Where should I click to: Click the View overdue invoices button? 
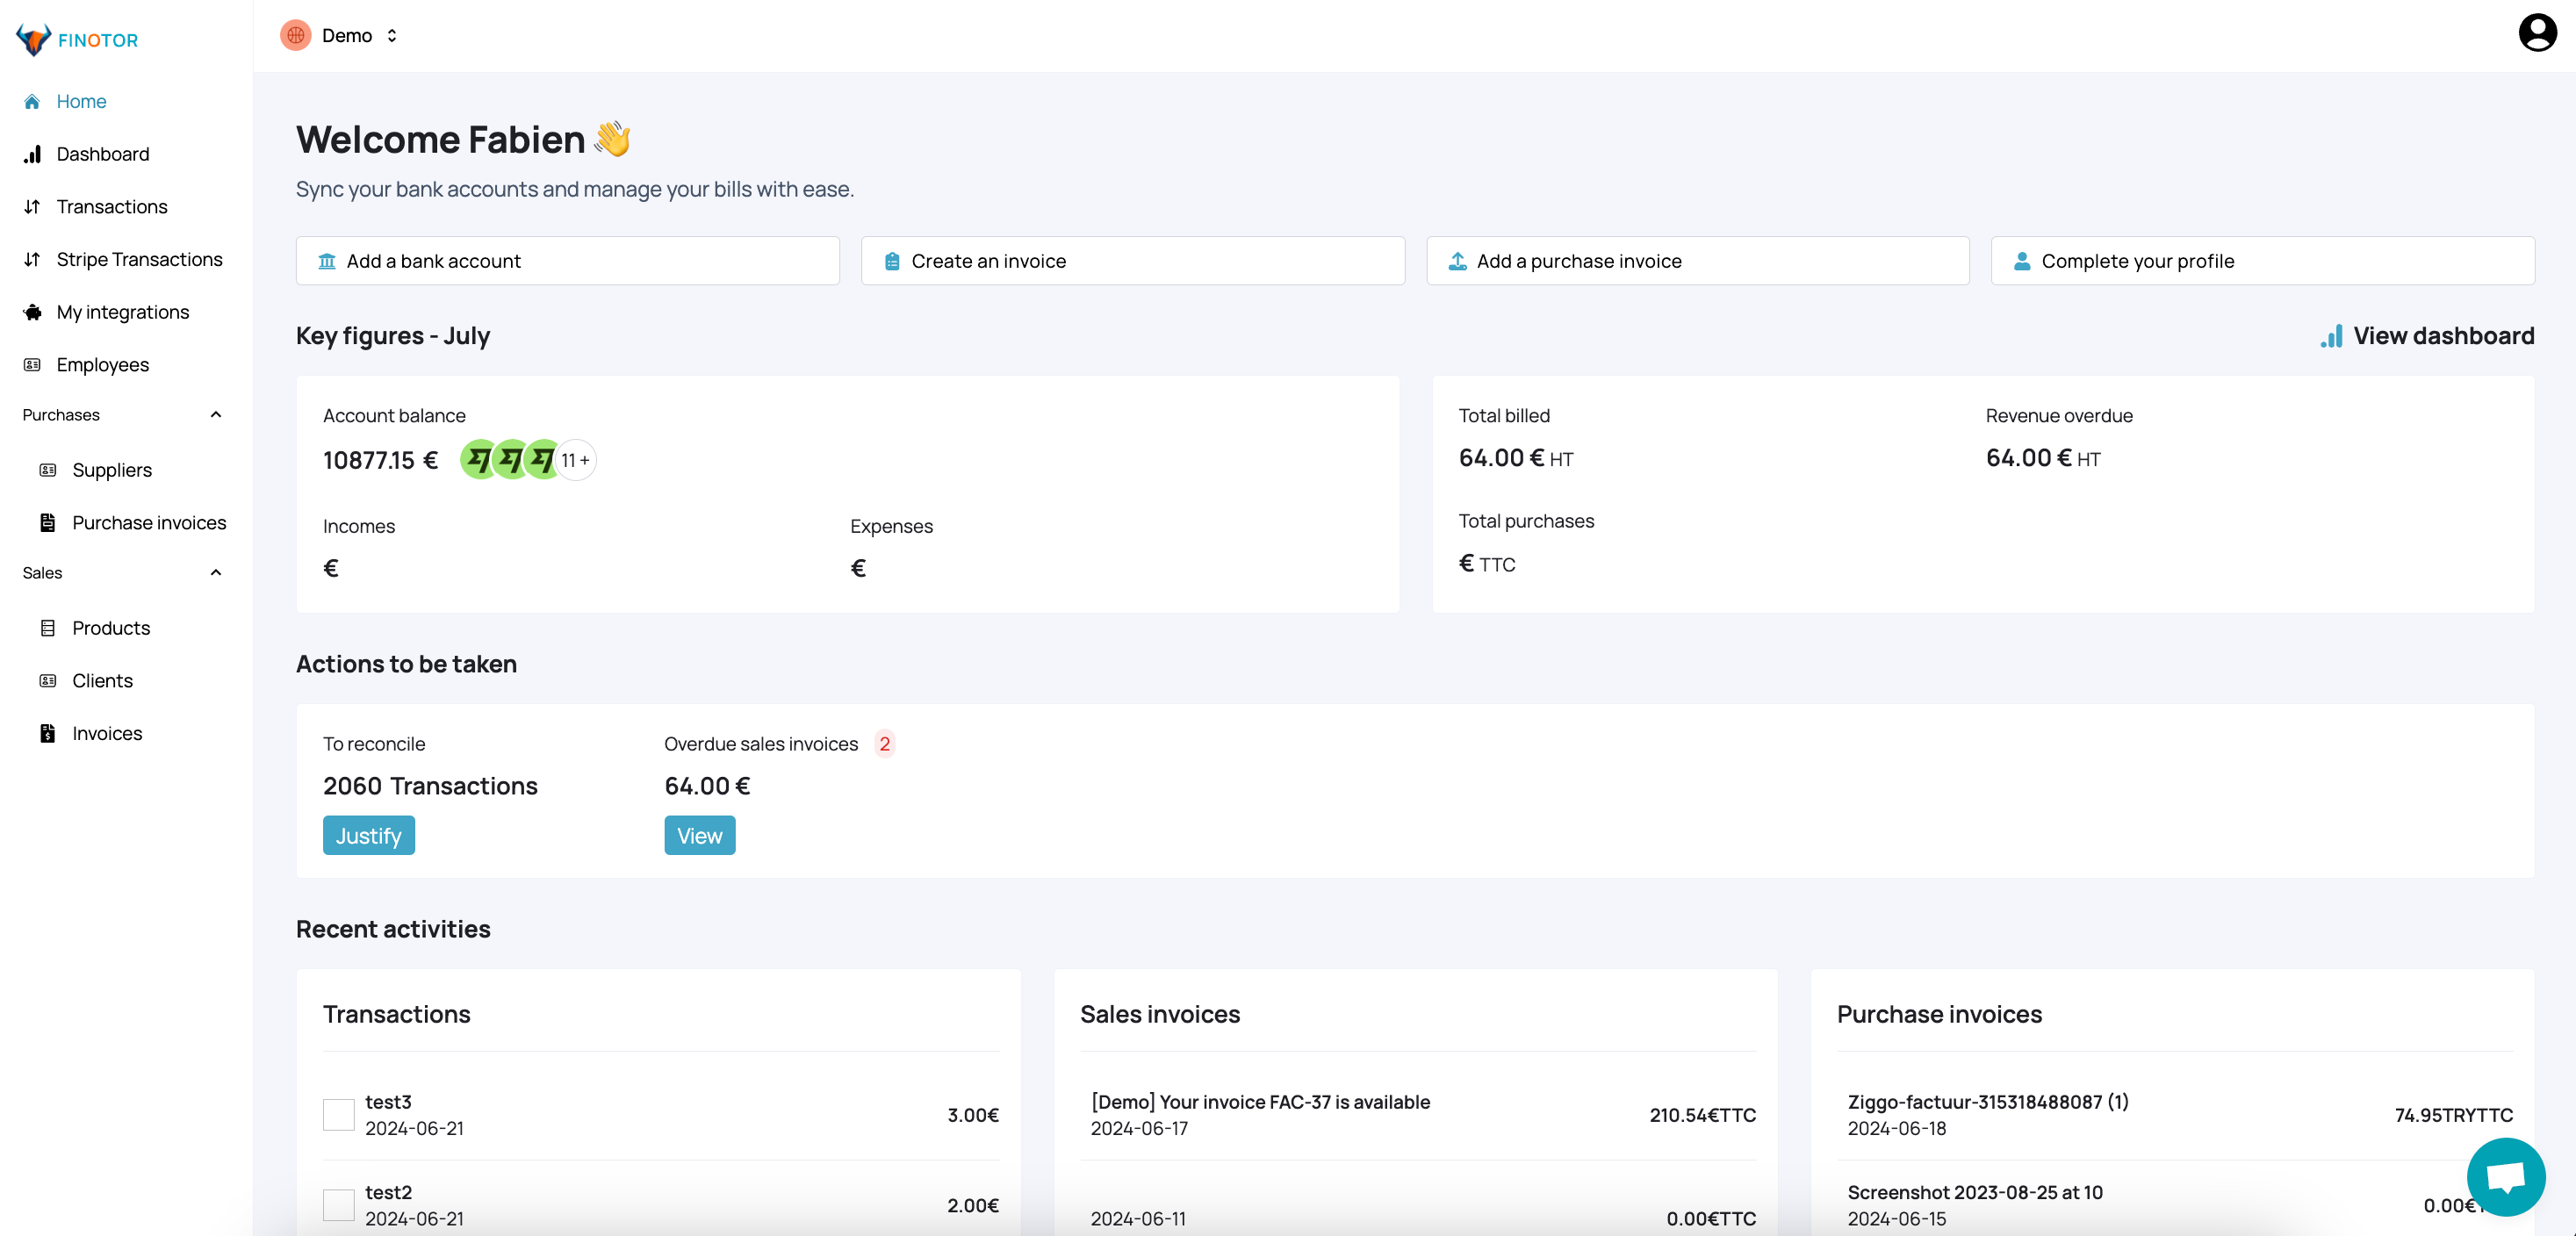coord(700,836)
